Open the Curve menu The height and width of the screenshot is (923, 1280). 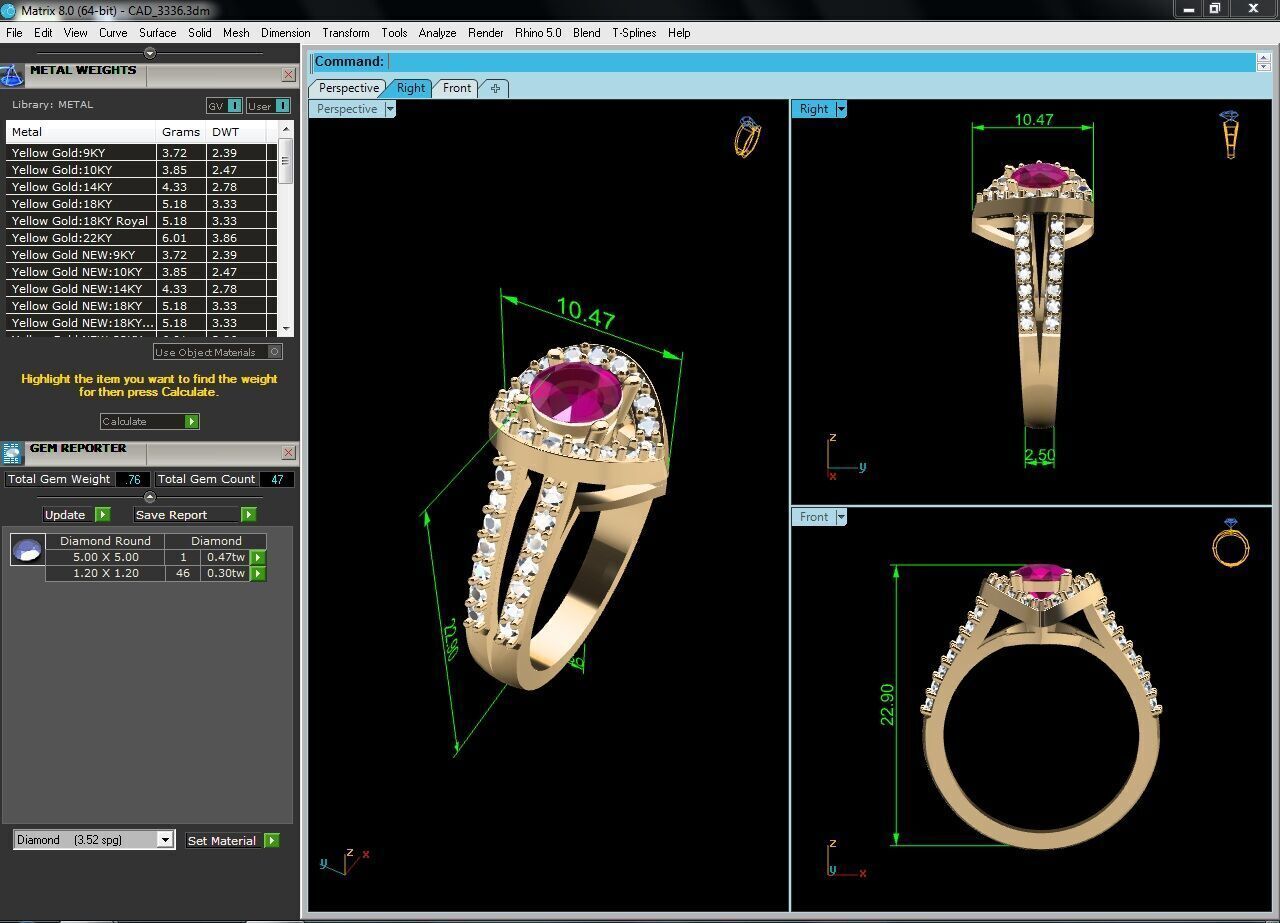click(x=113, y=33)
